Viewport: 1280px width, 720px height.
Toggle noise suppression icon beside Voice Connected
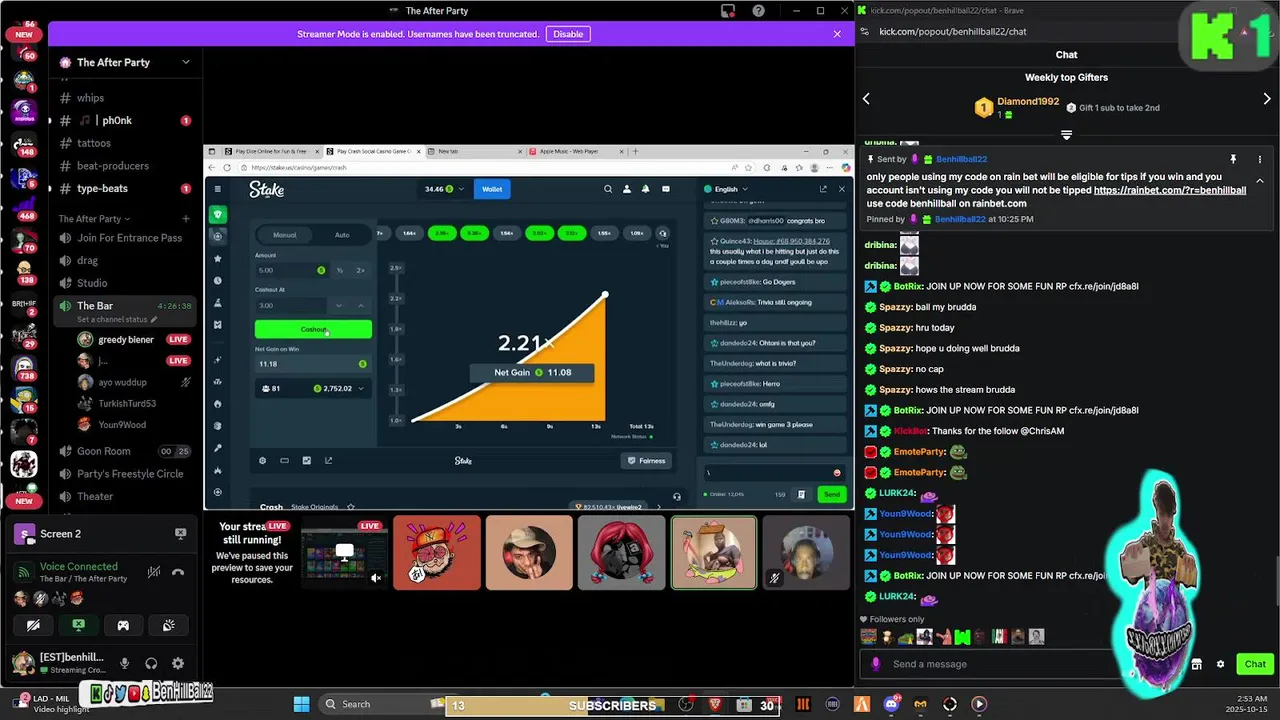pos(153,572)
